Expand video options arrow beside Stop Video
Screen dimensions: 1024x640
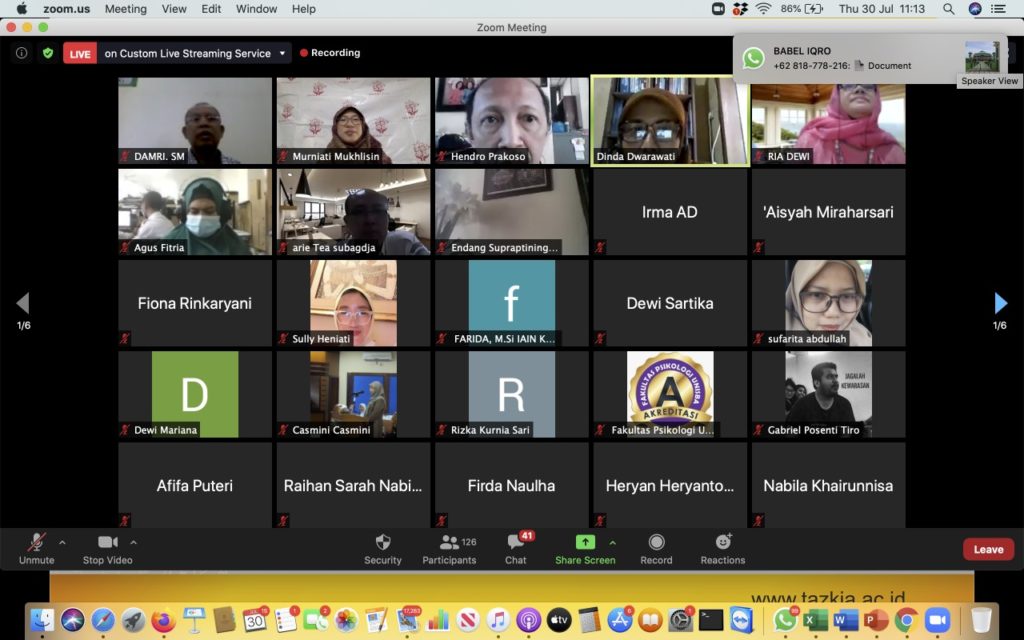(134, 543)
